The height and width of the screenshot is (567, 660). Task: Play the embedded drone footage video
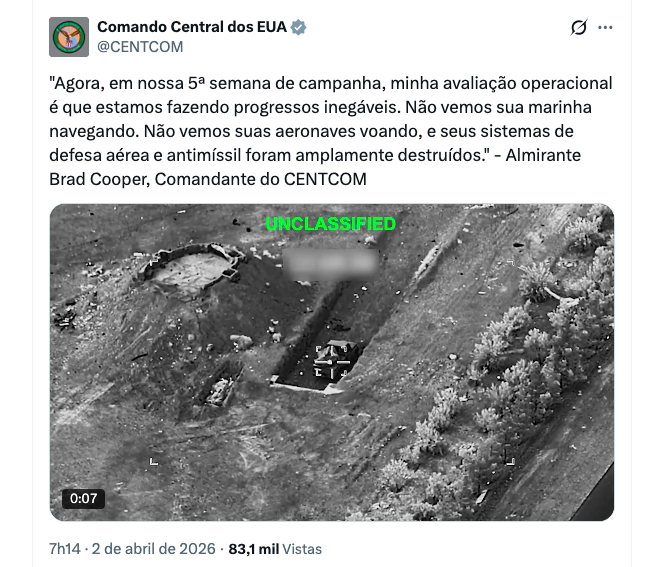pyautogui.click(x=332, y=362)
